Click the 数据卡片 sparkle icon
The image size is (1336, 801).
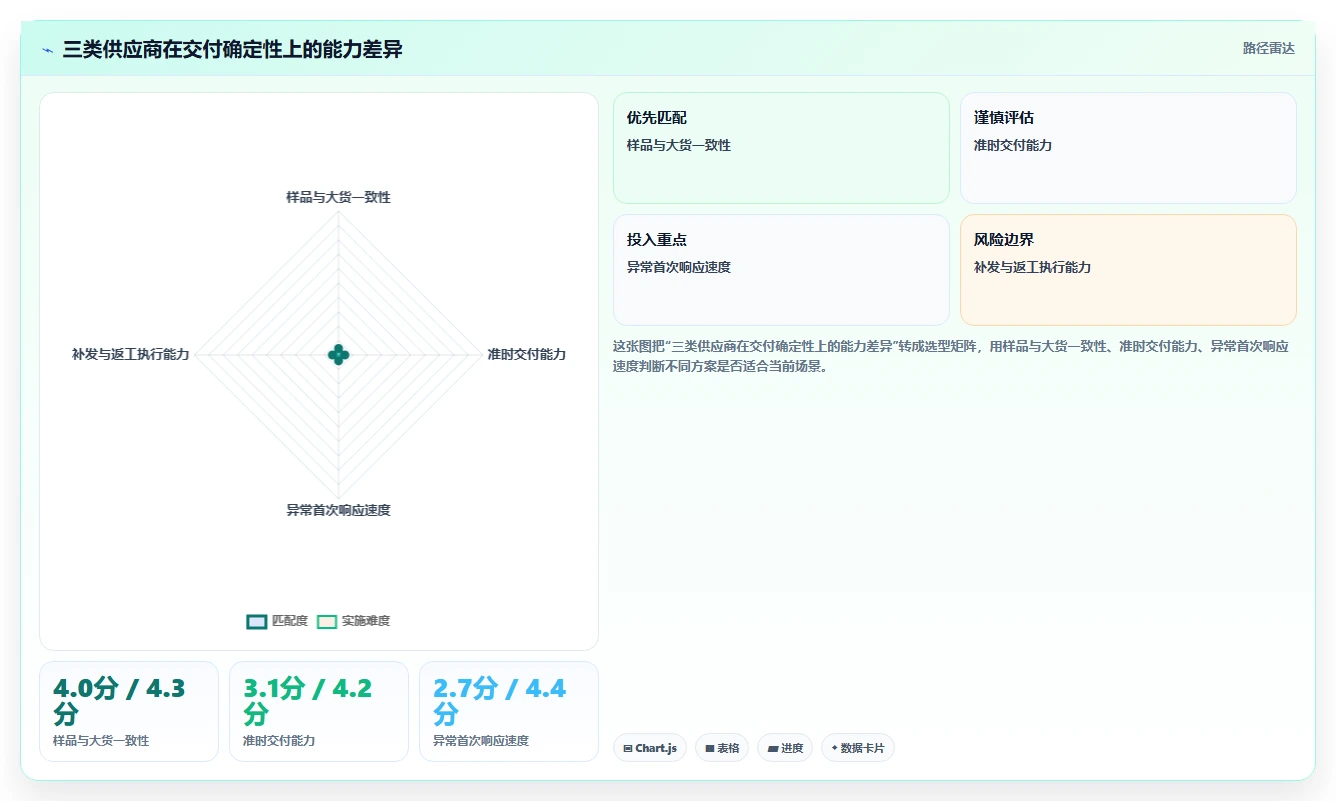tap(834, 748)
